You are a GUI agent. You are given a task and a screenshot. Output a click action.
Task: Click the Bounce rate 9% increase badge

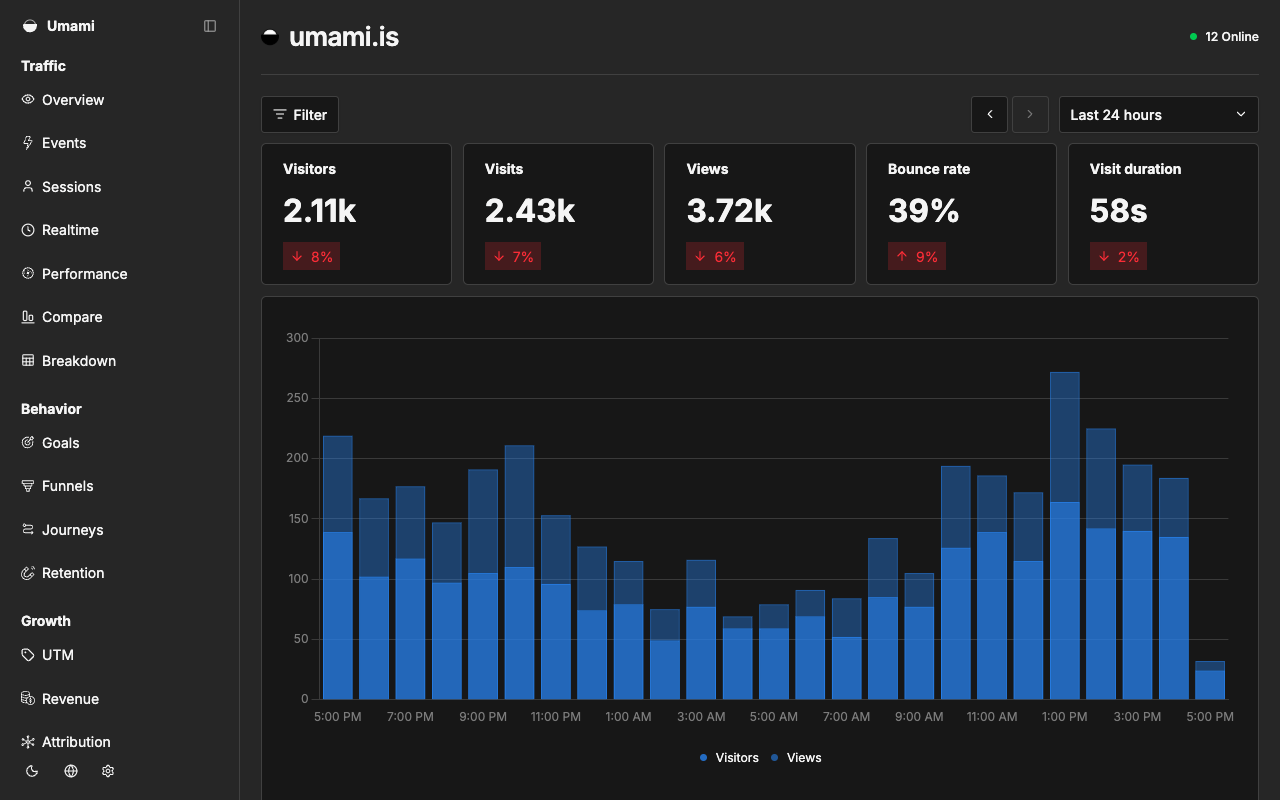[x=917, y=257]
